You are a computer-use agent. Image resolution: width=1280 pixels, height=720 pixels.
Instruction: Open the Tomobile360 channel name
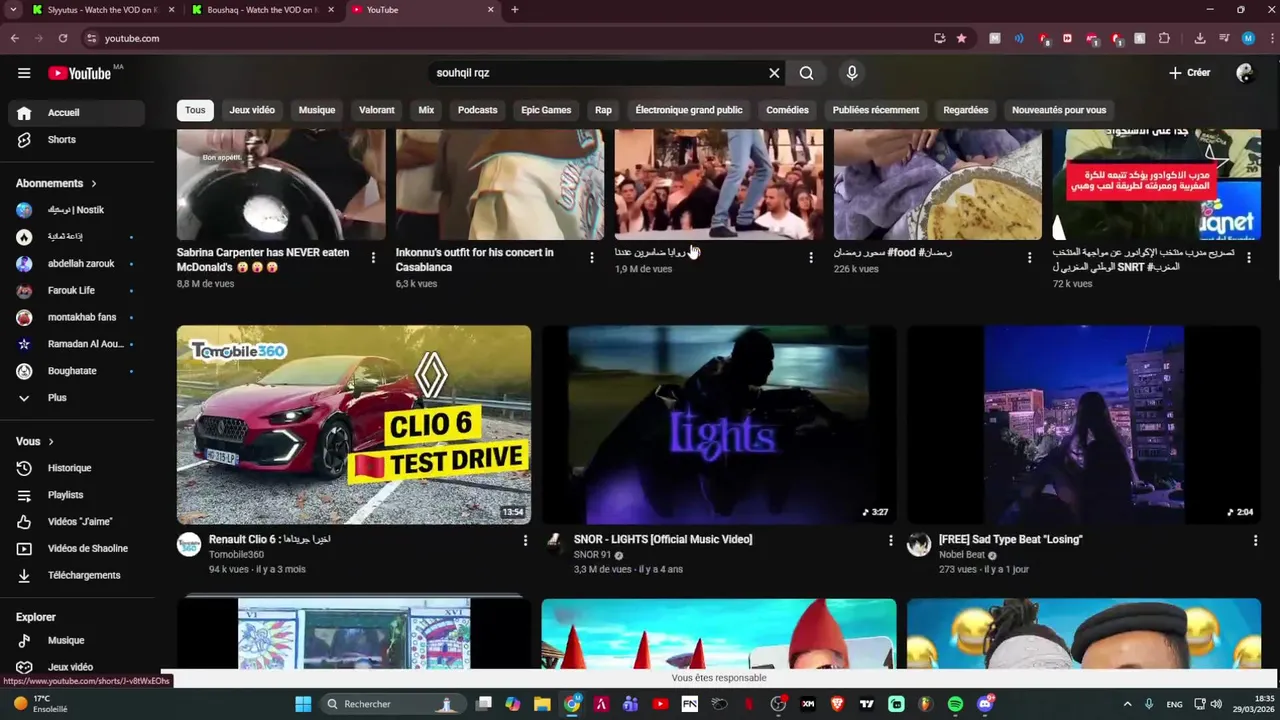(x=236, y=555)
